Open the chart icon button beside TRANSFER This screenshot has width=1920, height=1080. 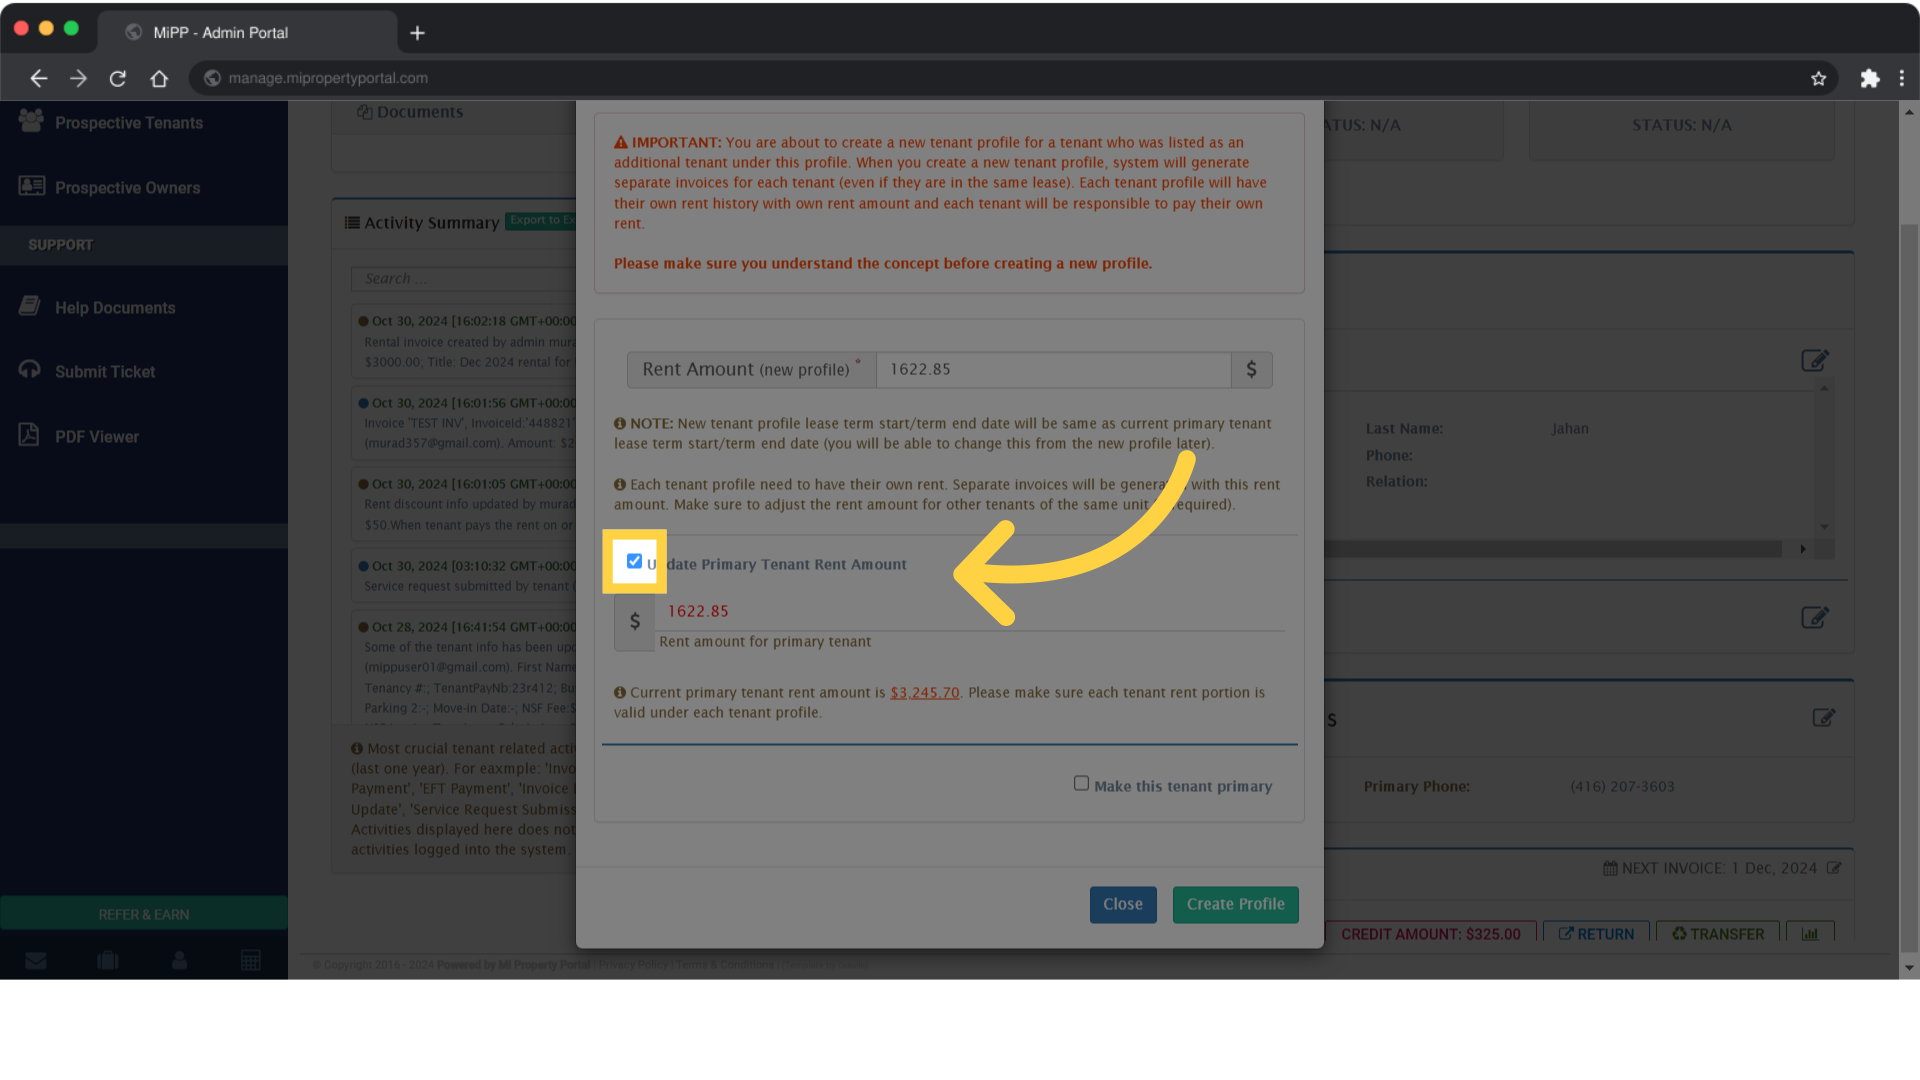(x=1810, y=934)
